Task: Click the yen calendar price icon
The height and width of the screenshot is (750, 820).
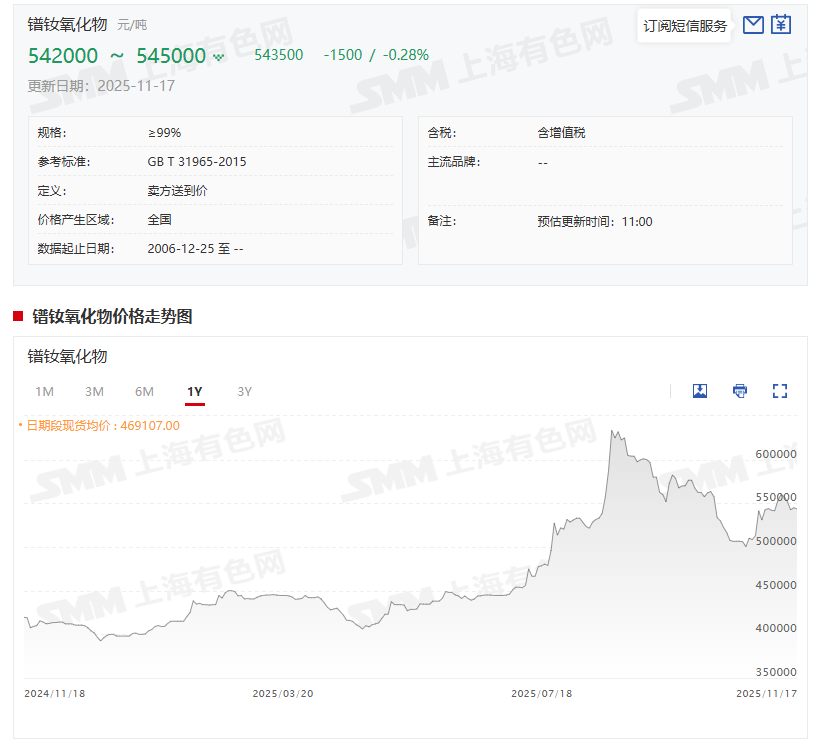Action: click(x=781, y=24)
